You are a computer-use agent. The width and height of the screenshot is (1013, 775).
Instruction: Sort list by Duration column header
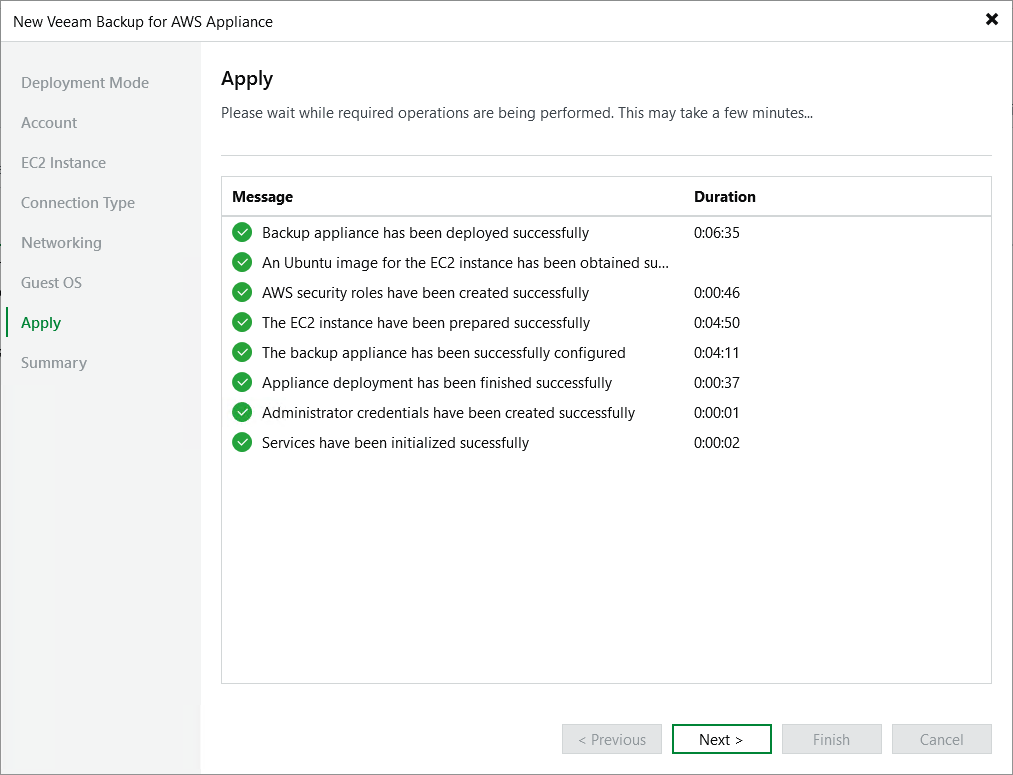pyautogui.click(x=725, y=197)
